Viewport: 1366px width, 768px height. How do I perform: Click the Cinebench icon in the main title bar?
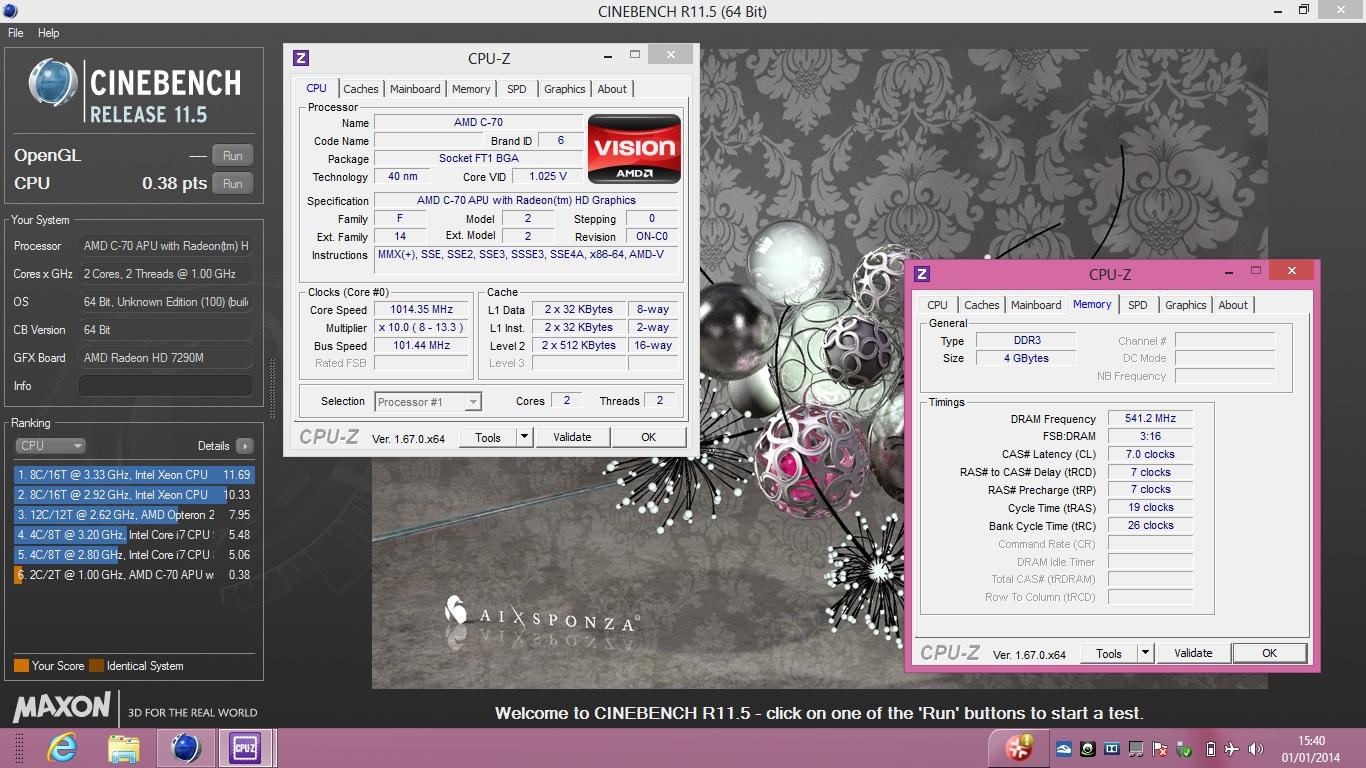click(x=9, y=11)
